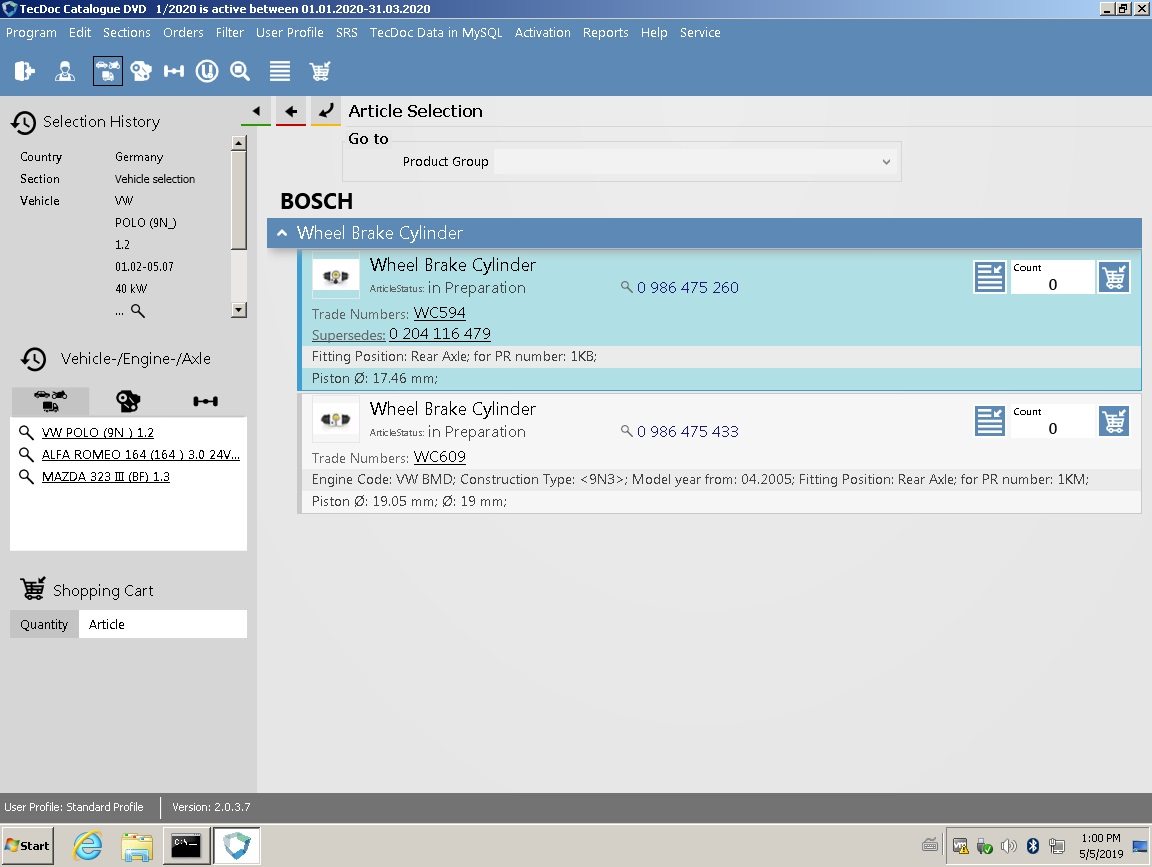Open thumbnail image of article WC594
1152x867 pixels.
coord(336,276)
